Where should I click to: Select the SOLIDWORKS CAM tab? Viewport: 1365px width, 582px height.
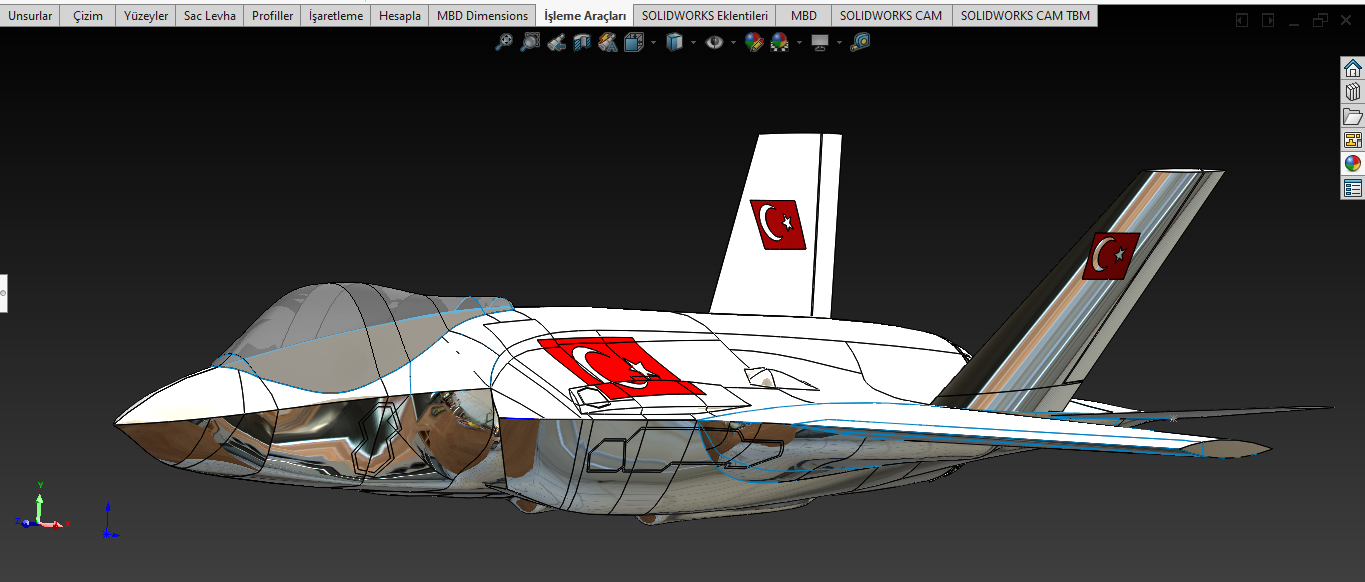coord(891,16)
